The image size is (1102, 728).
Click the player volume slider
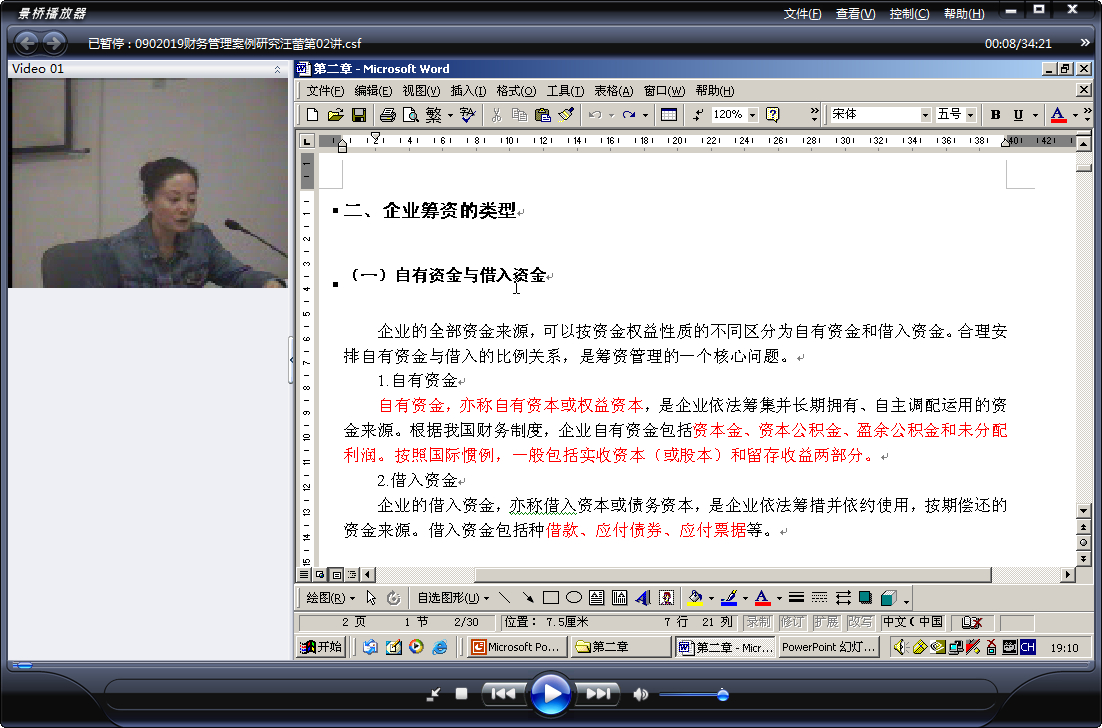[x=692, y=695]
